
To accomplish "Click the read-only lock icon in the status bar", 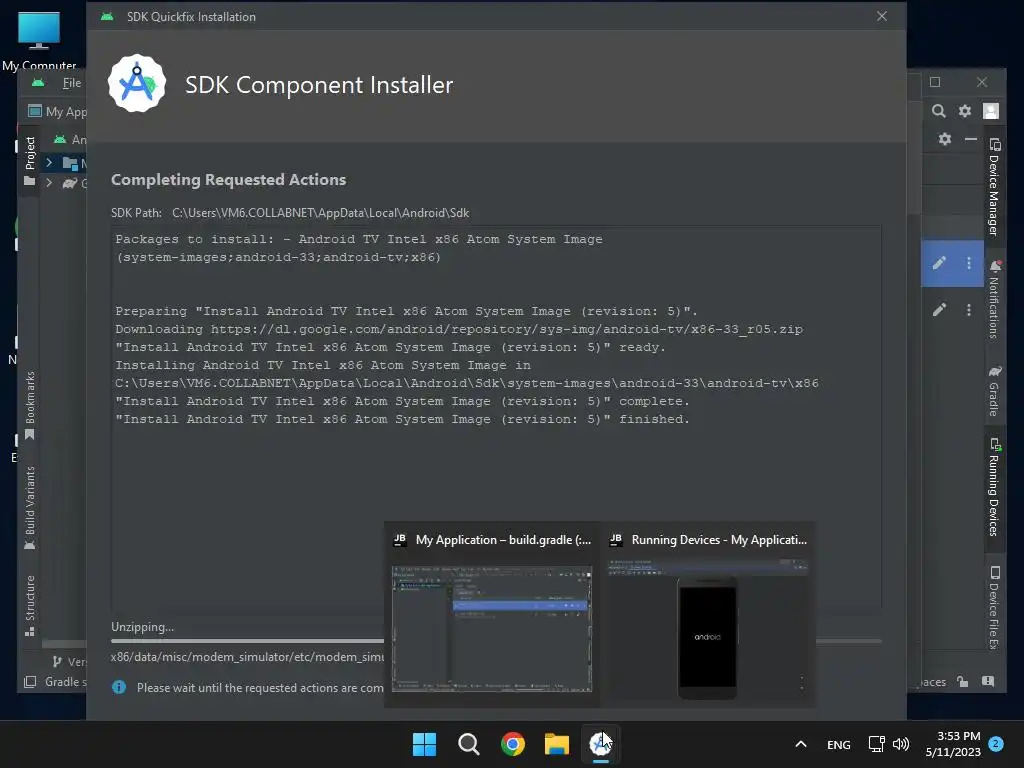I will click(963, 682).
